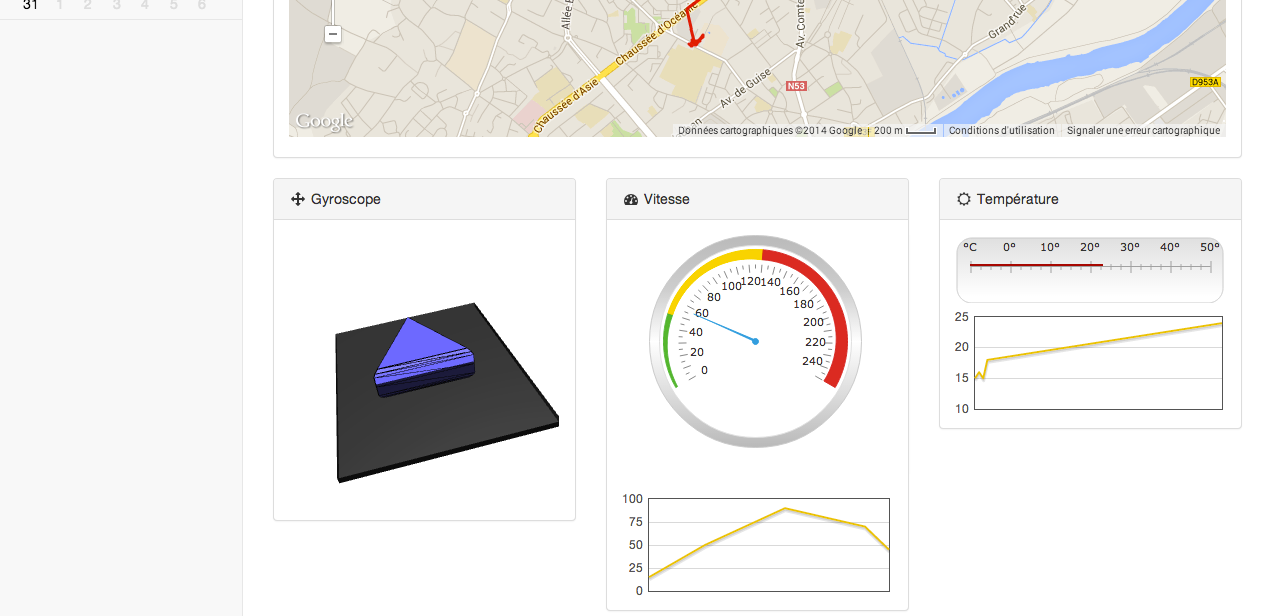Select greyed calendar day 1

(x=60, y=5)
